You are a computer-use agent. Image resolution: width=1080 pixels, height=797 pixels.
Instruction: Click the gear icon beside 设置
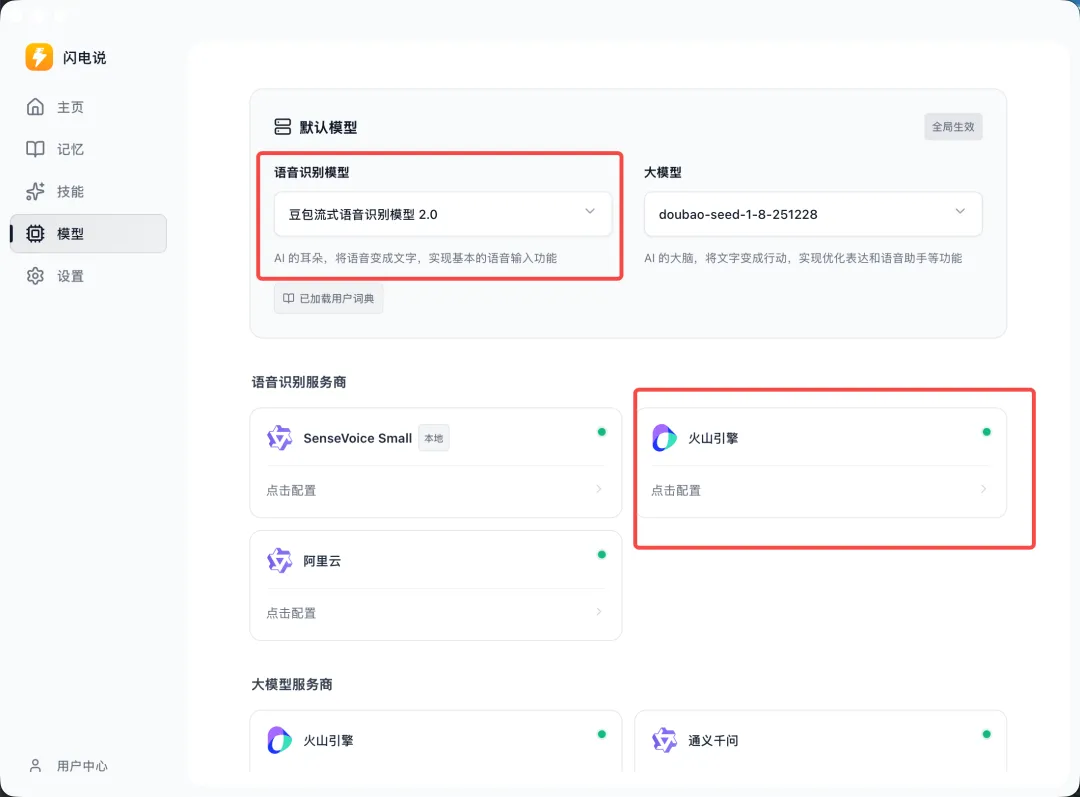click(x=35, y=276)
